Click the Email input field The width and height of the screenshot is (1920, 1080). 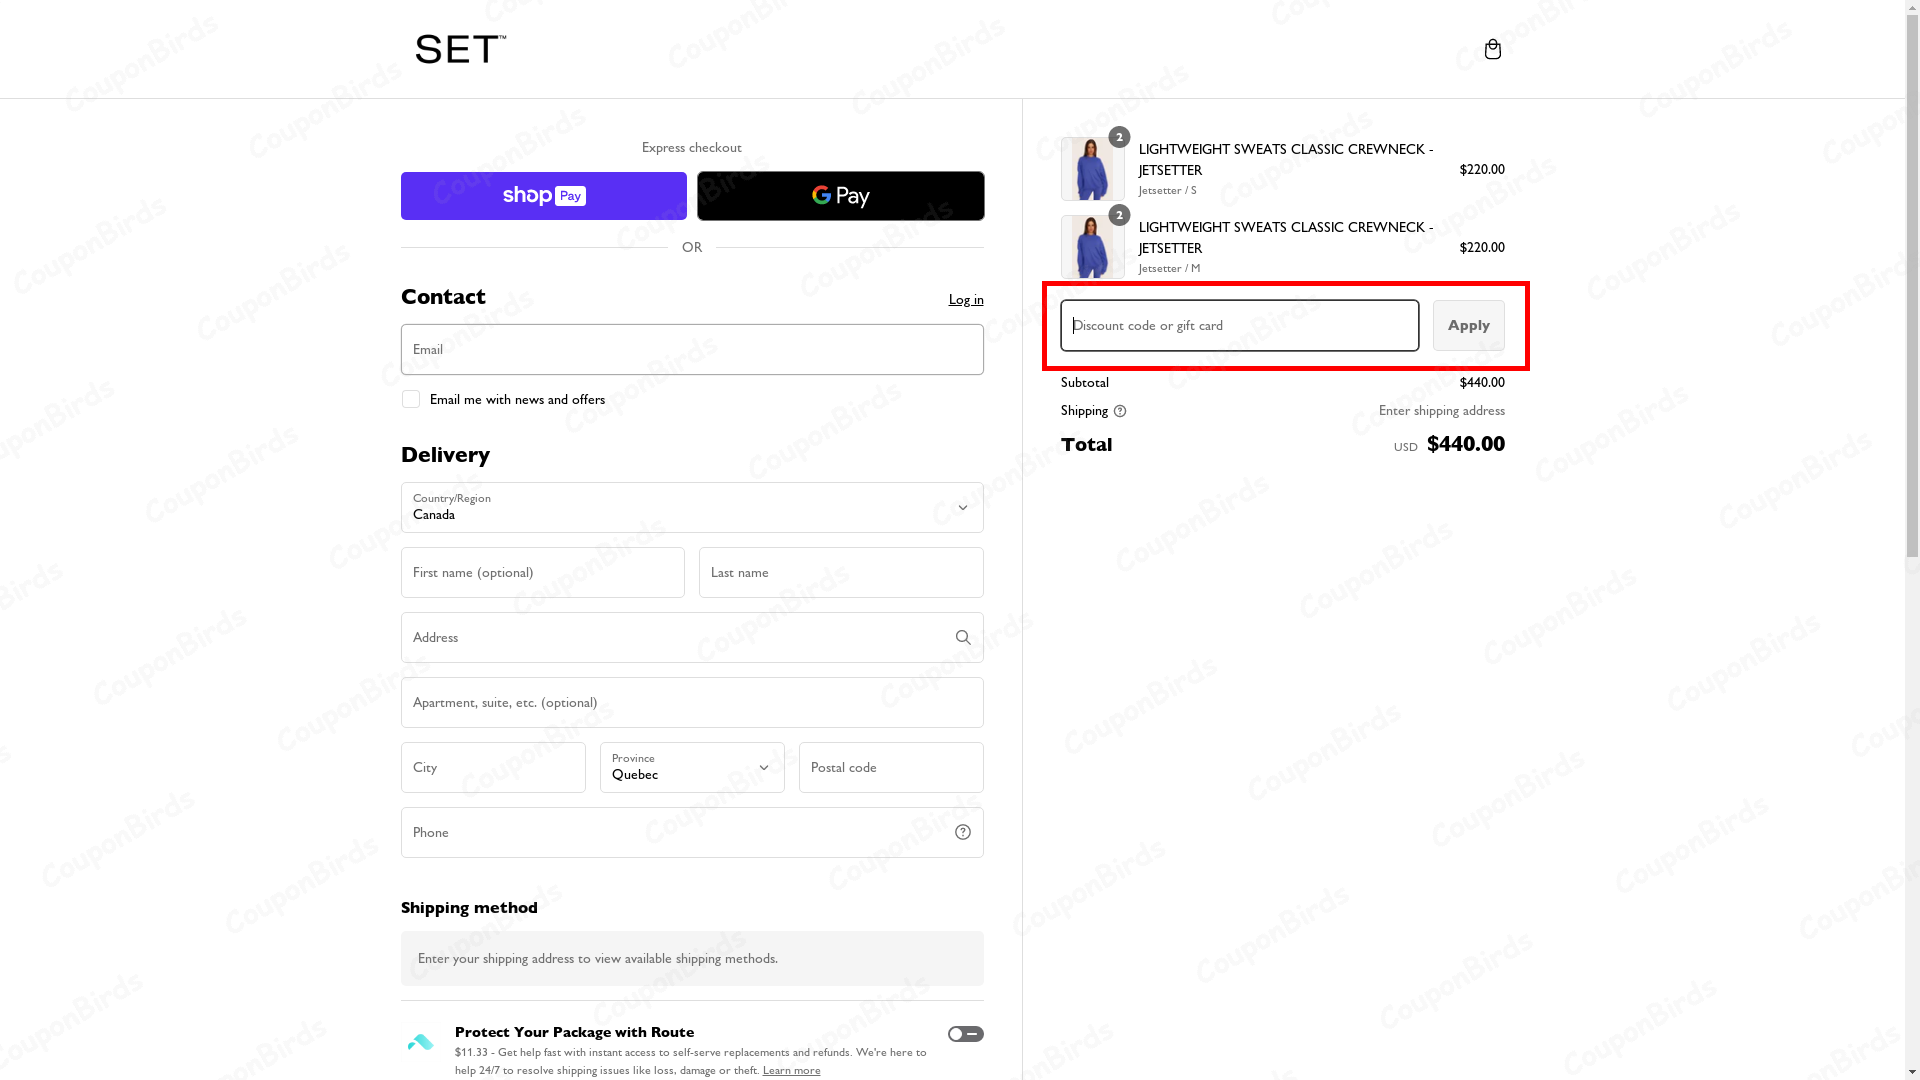click(x=691, y=349)
